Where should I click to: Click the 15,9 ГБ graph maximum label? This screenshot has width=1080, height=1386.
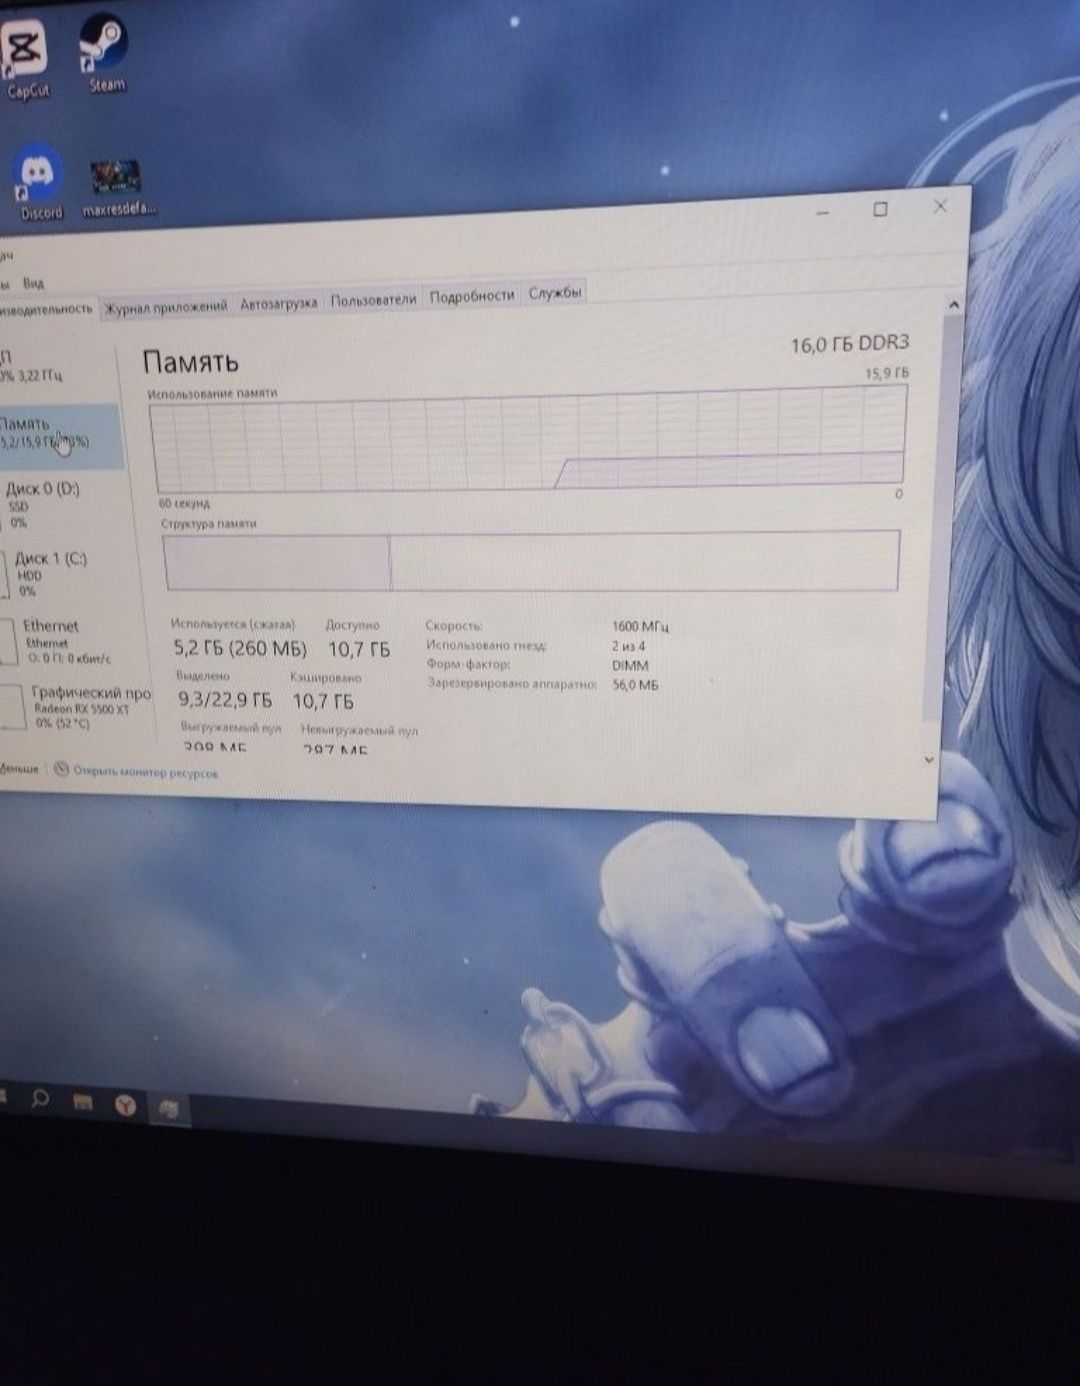[887, 373]
